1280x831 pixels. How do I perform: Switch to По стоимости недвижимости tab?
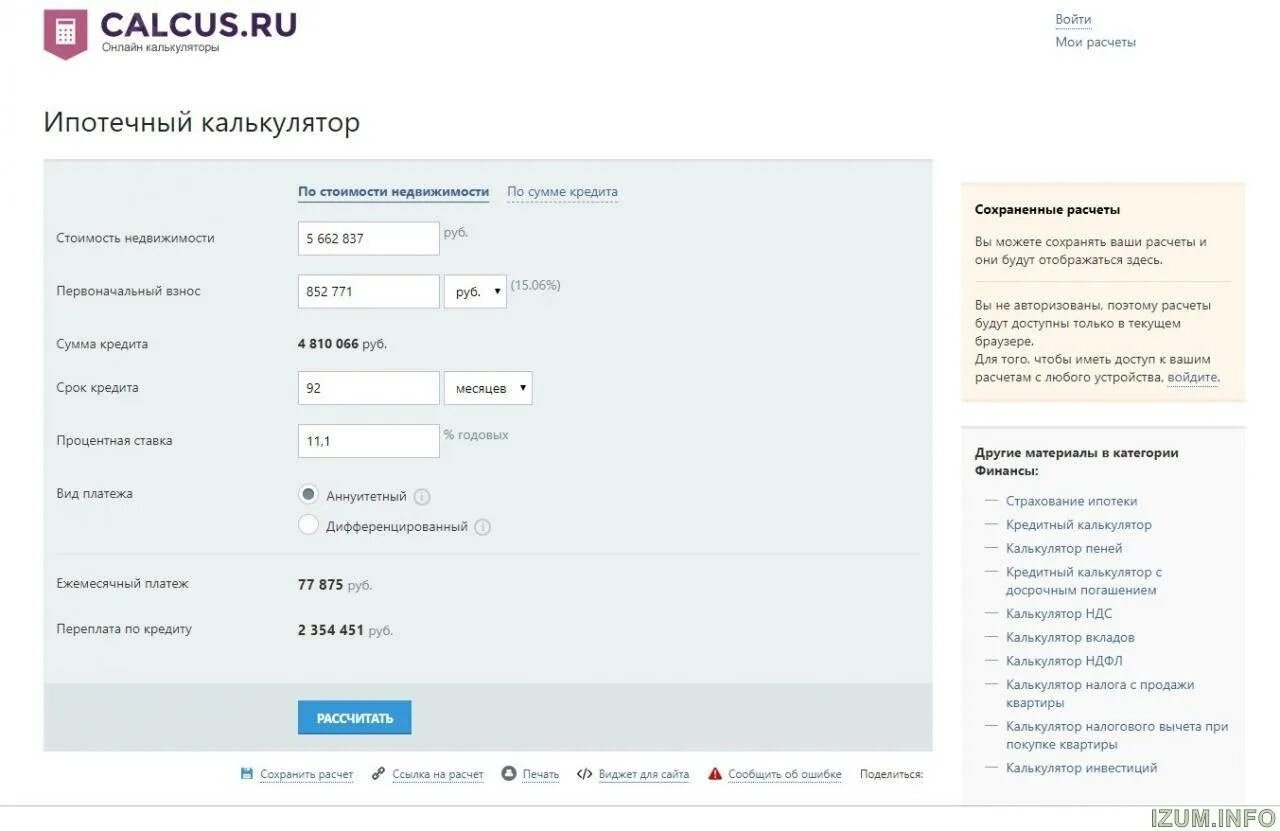[394, 192]
